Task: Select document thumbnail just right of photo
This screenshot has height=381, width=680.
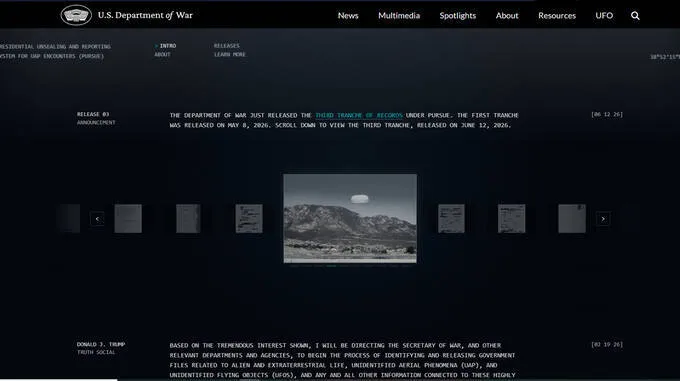Action: [x=451, y=218]
